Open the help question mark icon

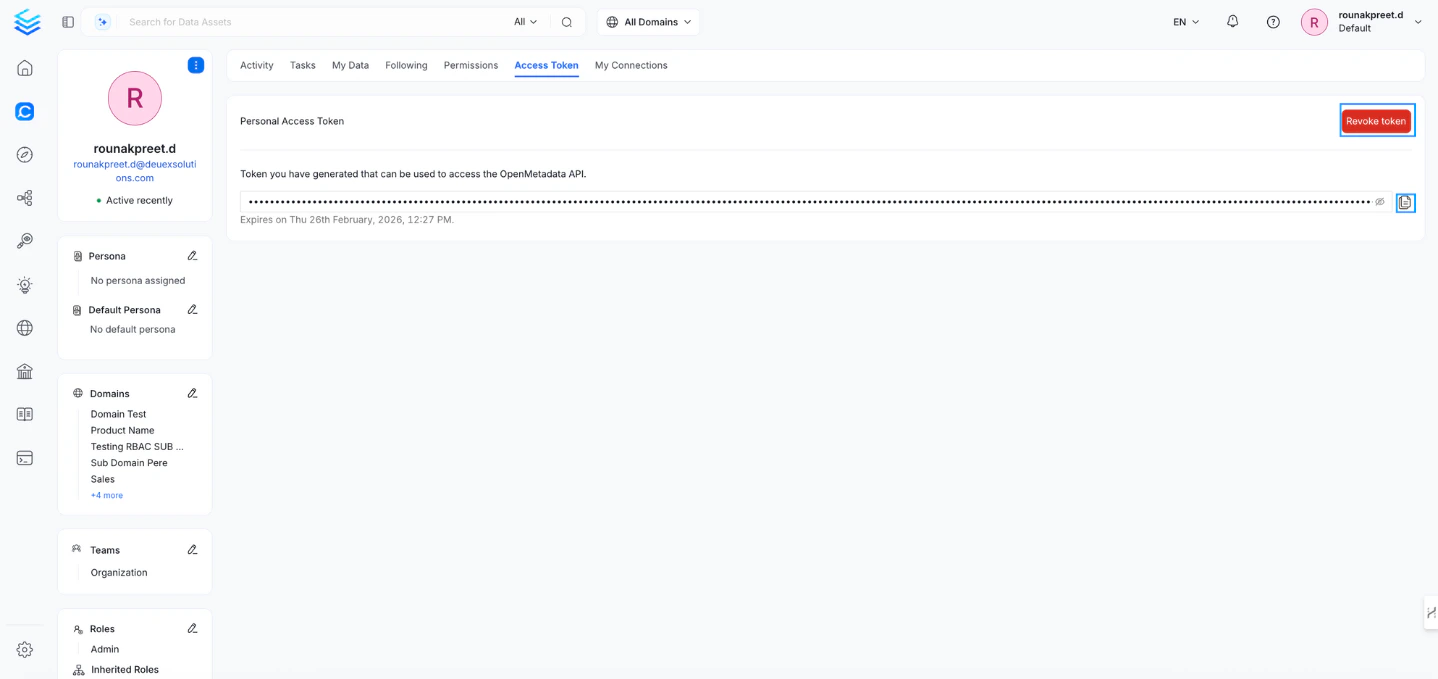pos(1273,22)
